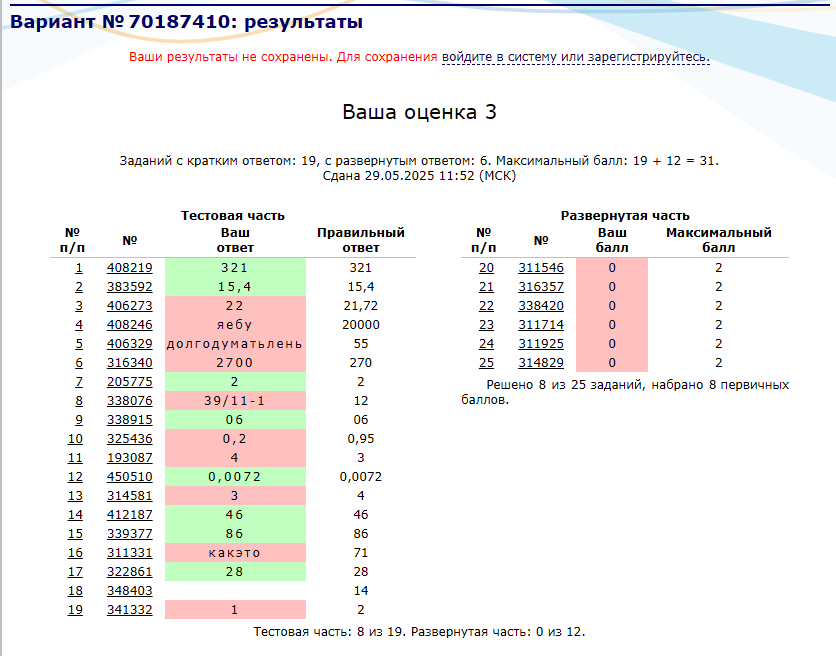Open task link 338915

click(x=130, y=420)
